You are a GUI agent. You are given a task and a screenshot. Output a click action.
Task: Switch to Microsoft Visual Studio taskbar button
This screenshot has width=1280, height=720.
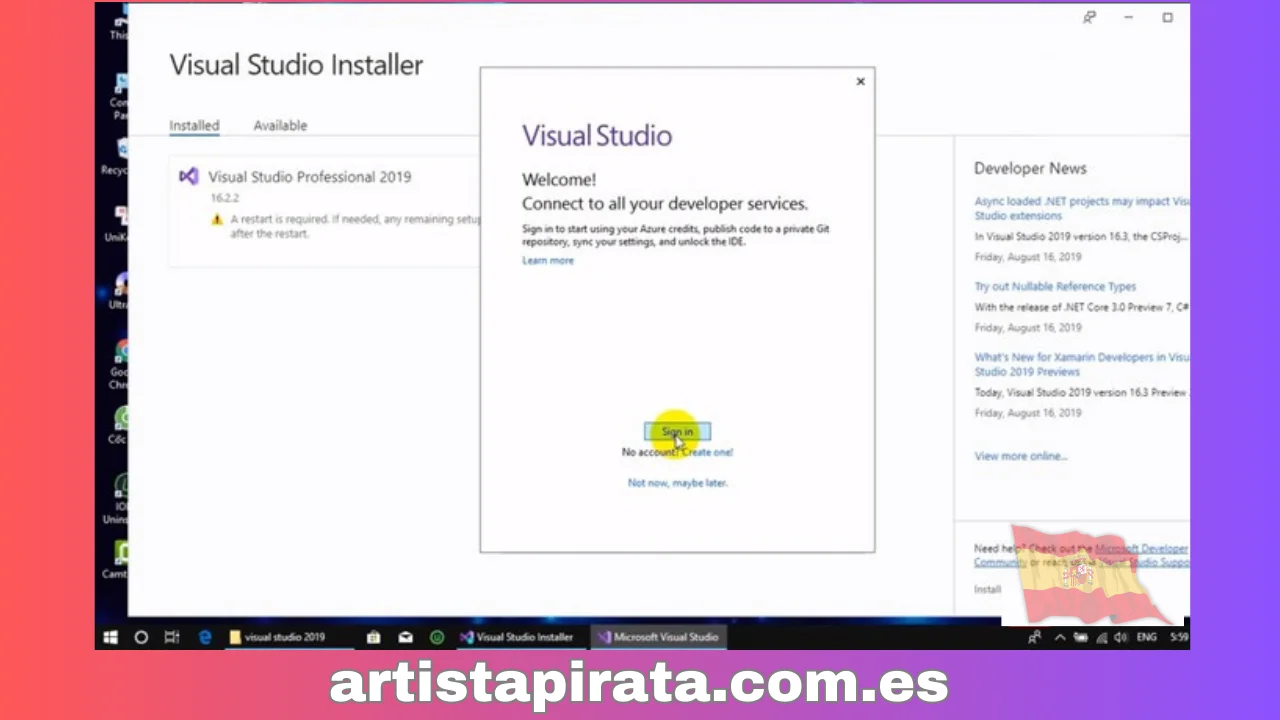tap(659, 637)
